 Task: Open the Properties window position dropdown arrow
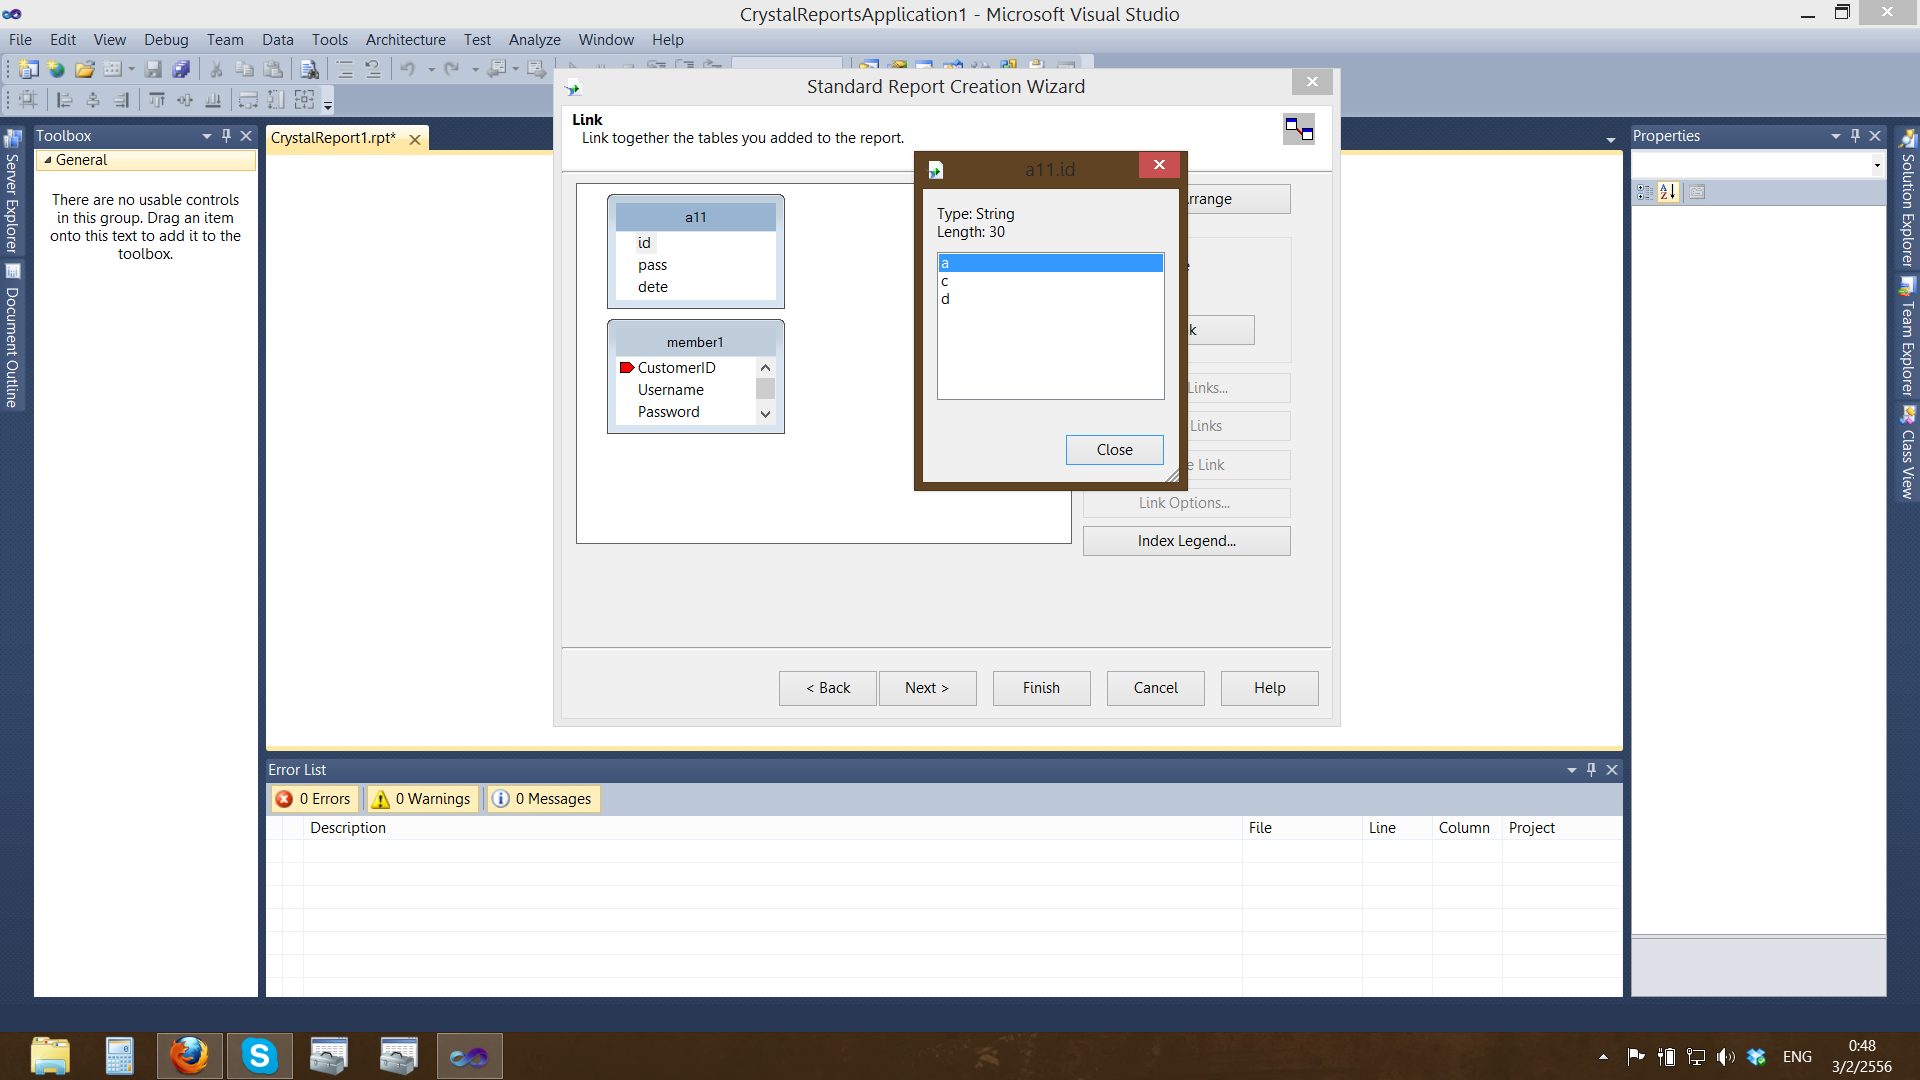coord(1836,136)
